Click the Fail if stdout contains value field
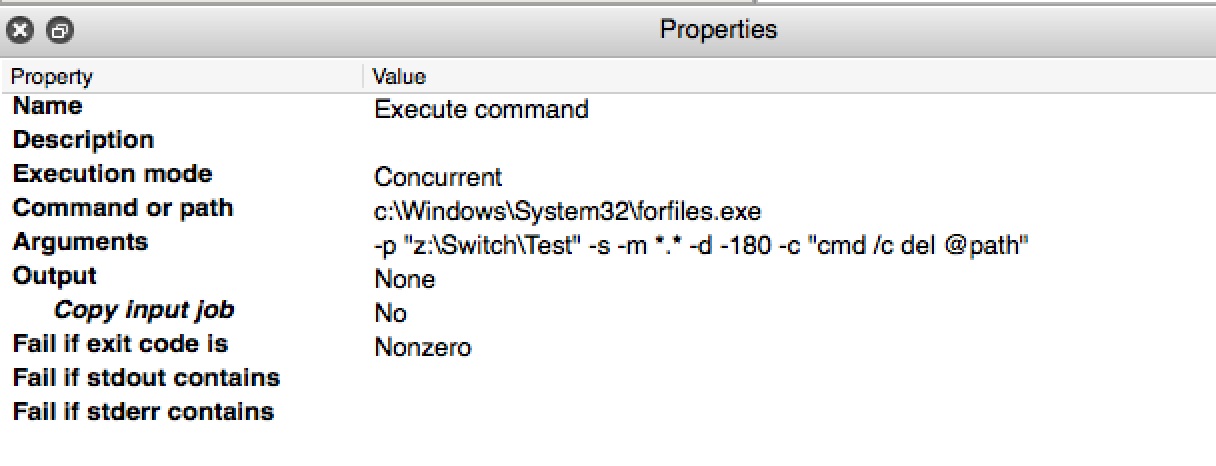1216x466 pixels. (x=790, y=379)
